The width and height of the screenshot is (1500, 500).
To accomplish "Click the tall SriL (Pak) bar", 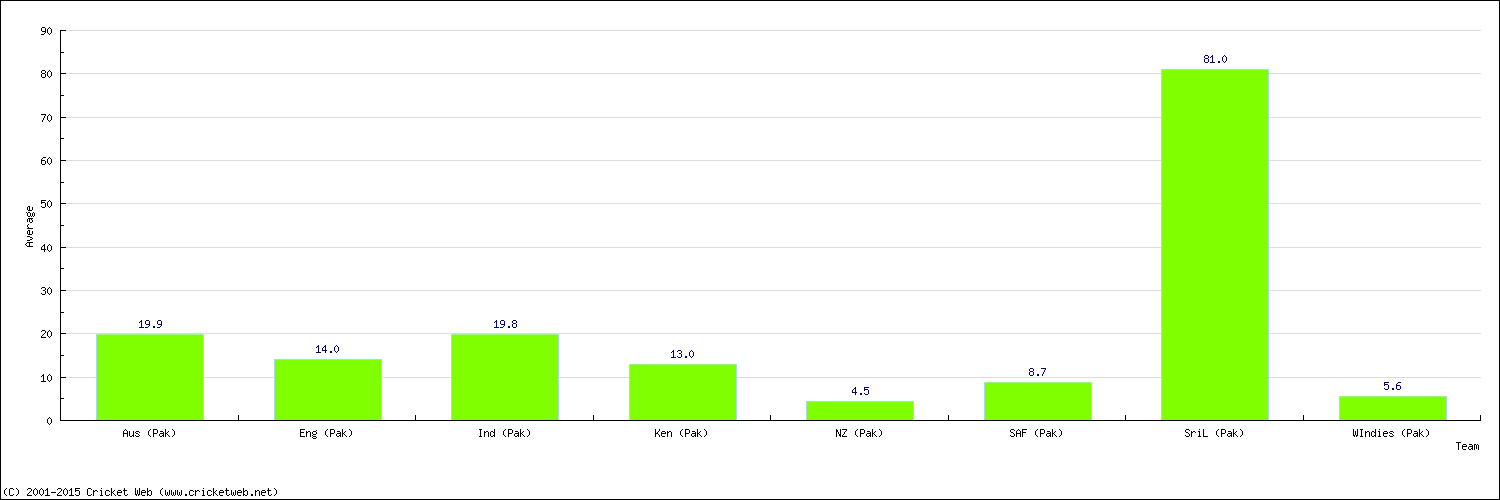I will pyautogui.click(x=1215, y=245).
